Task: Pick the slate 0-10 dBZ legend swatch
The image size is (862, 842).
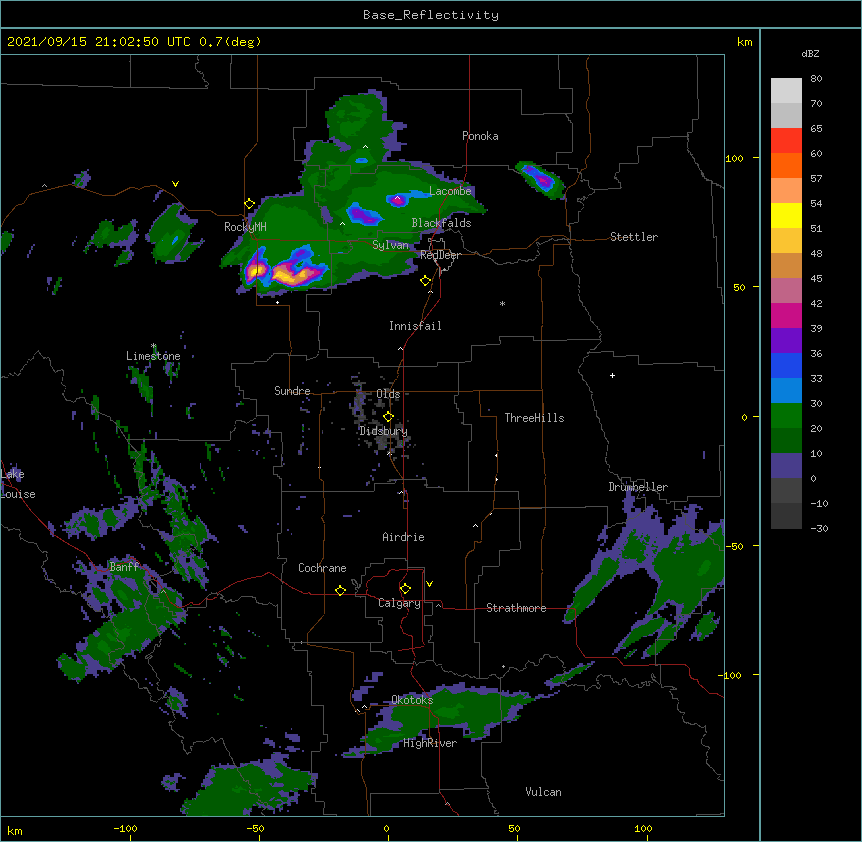Action: (x=786, y=466)
